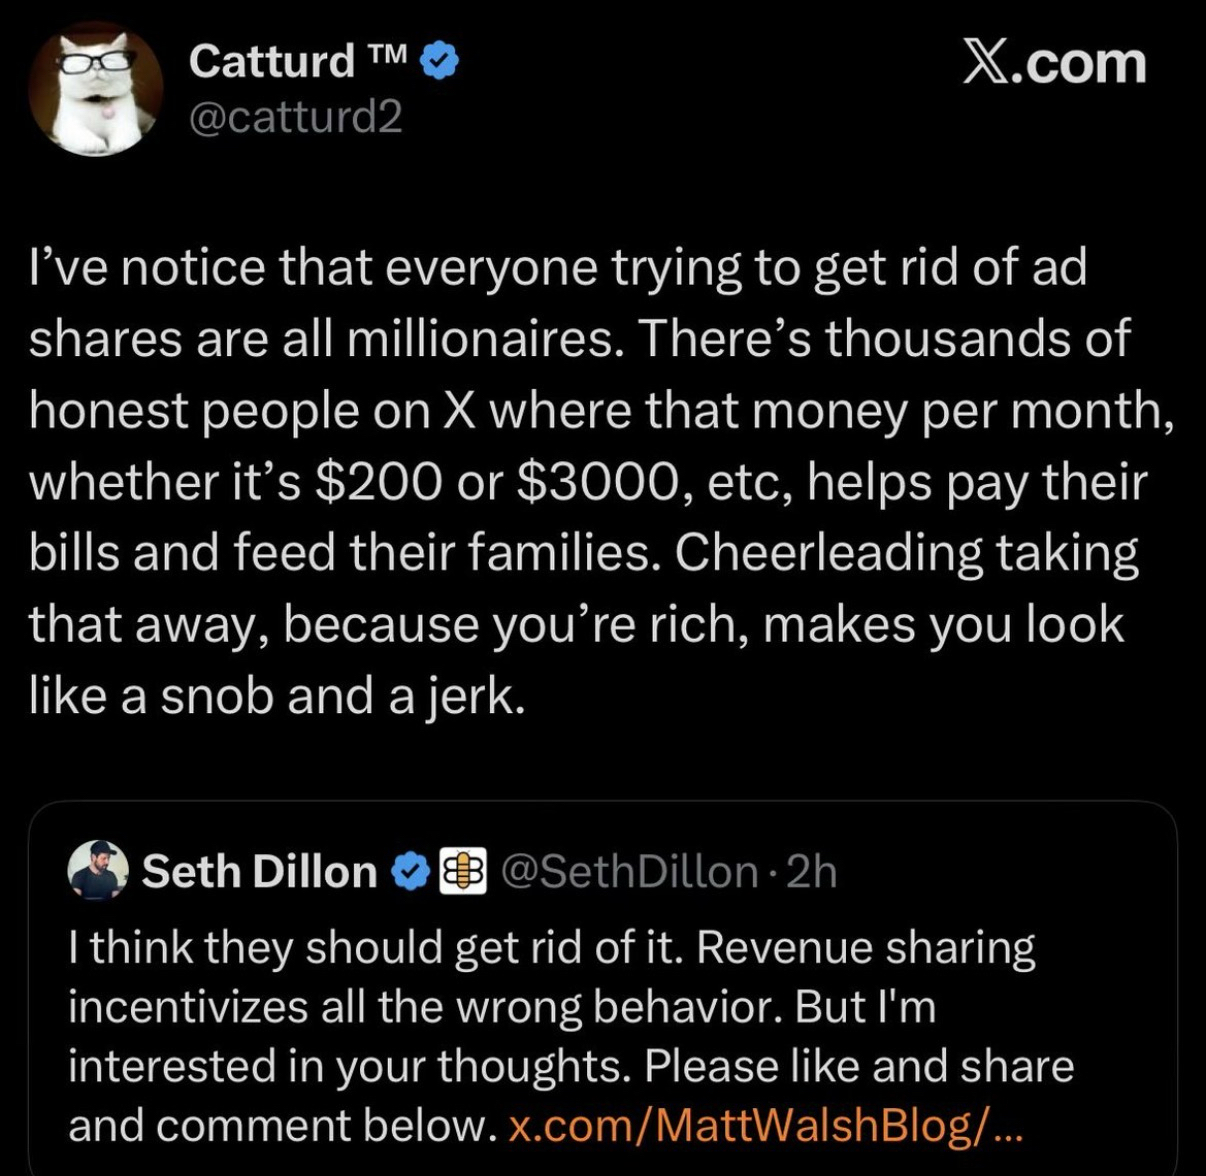Click the Babylon Bee affiliation badge
The image size is (1206, 1176).
coord(462,871)
